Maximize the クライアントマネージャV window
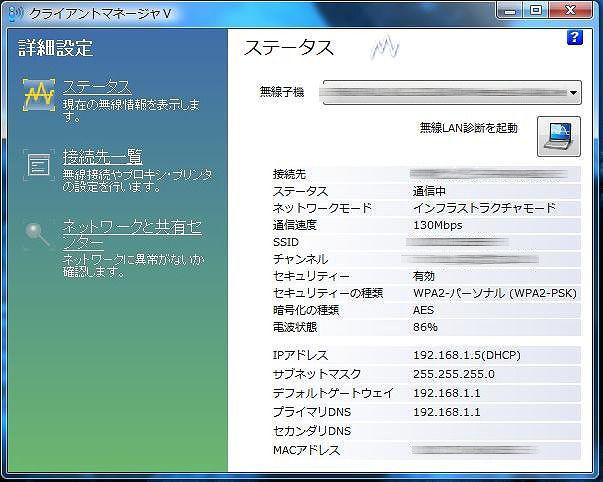This screenshot has height=482, width=603. 536,11
